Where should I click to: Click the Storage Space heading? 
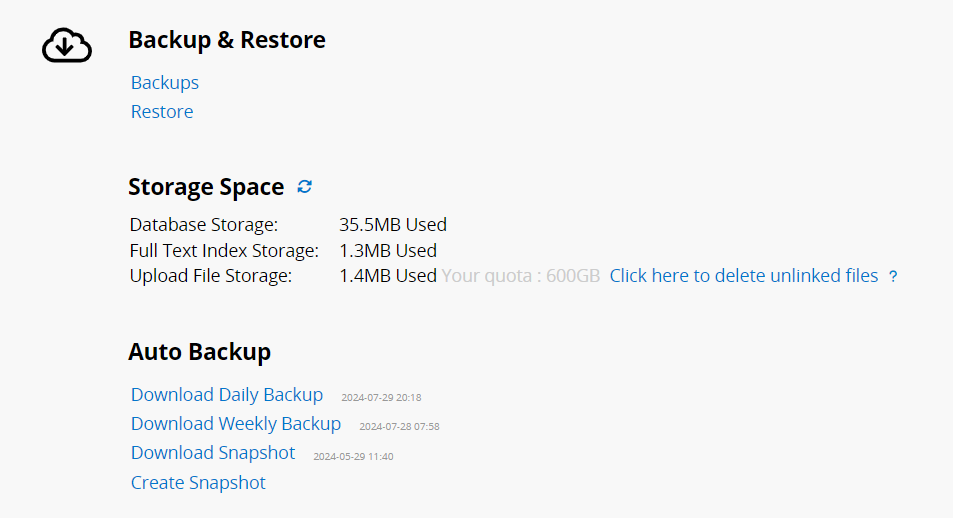[206, 187]
